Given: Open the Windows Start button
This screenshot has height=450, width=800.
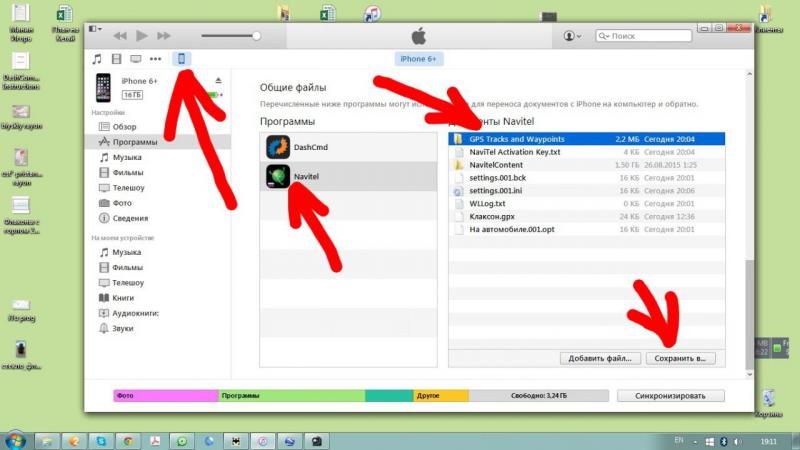Looking at the screenshot, I should (x=15, y=441).
